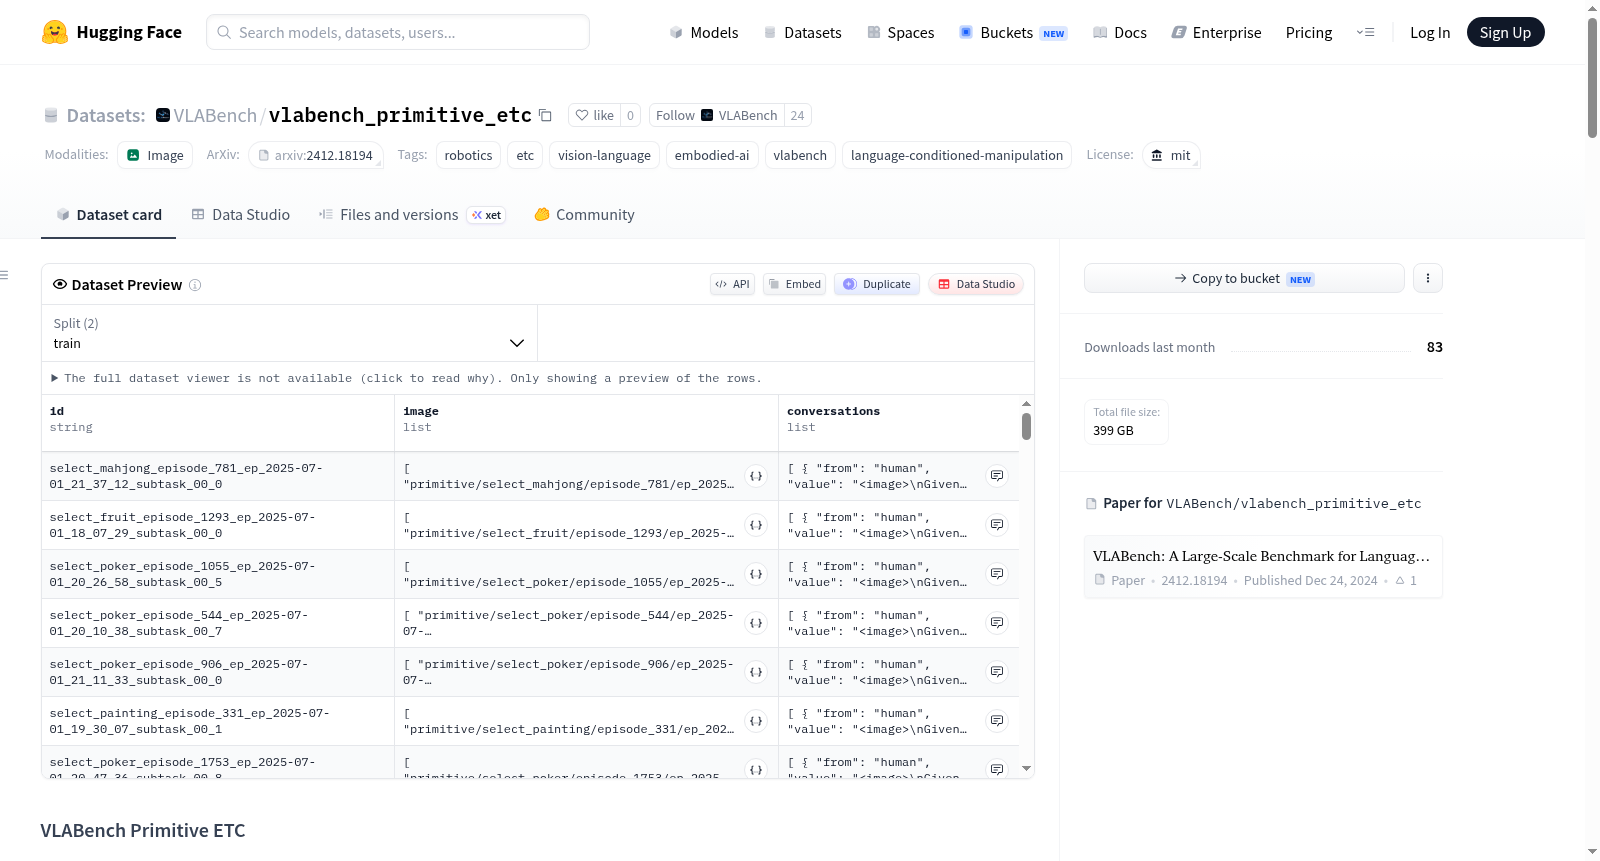Open the mit license tag
Viewport: 1600px width, 861px height.
point(1171,155)
